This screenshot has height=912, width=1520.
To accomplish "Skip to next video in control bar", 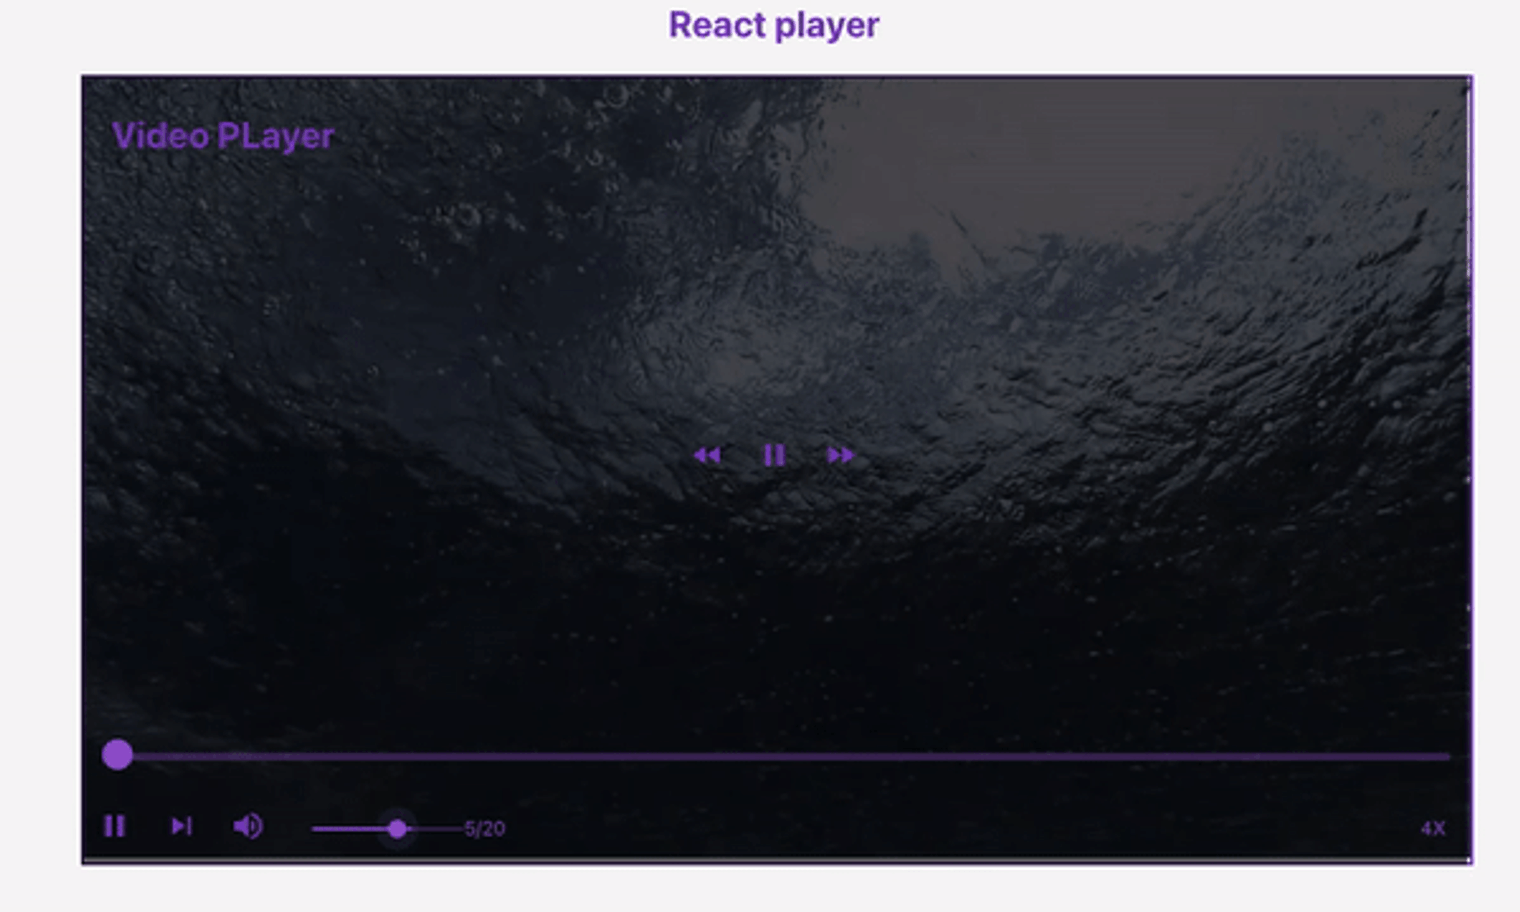I will (181, 826).
